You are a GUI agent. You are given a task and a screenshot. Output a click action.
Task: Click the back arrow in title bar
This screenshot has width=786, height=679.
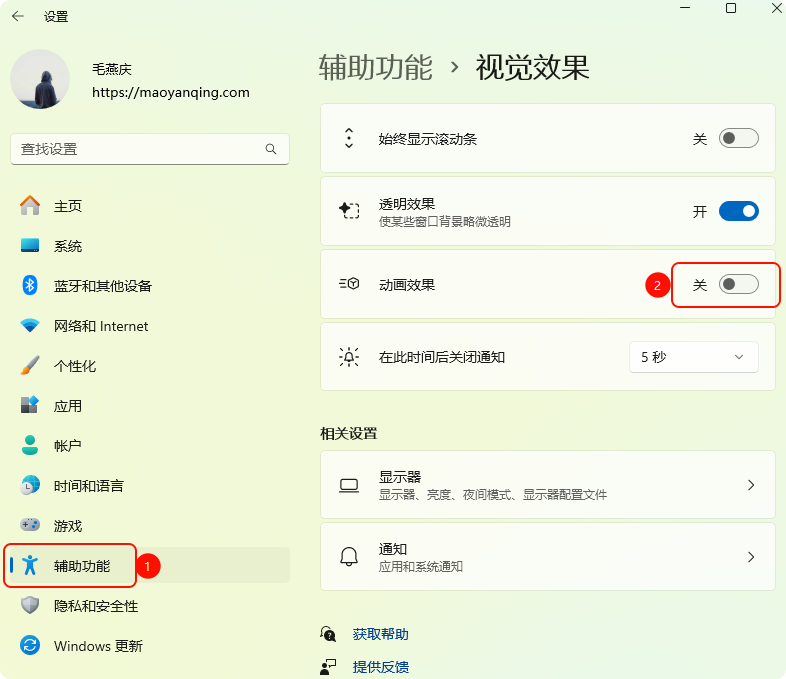point(18,17)
